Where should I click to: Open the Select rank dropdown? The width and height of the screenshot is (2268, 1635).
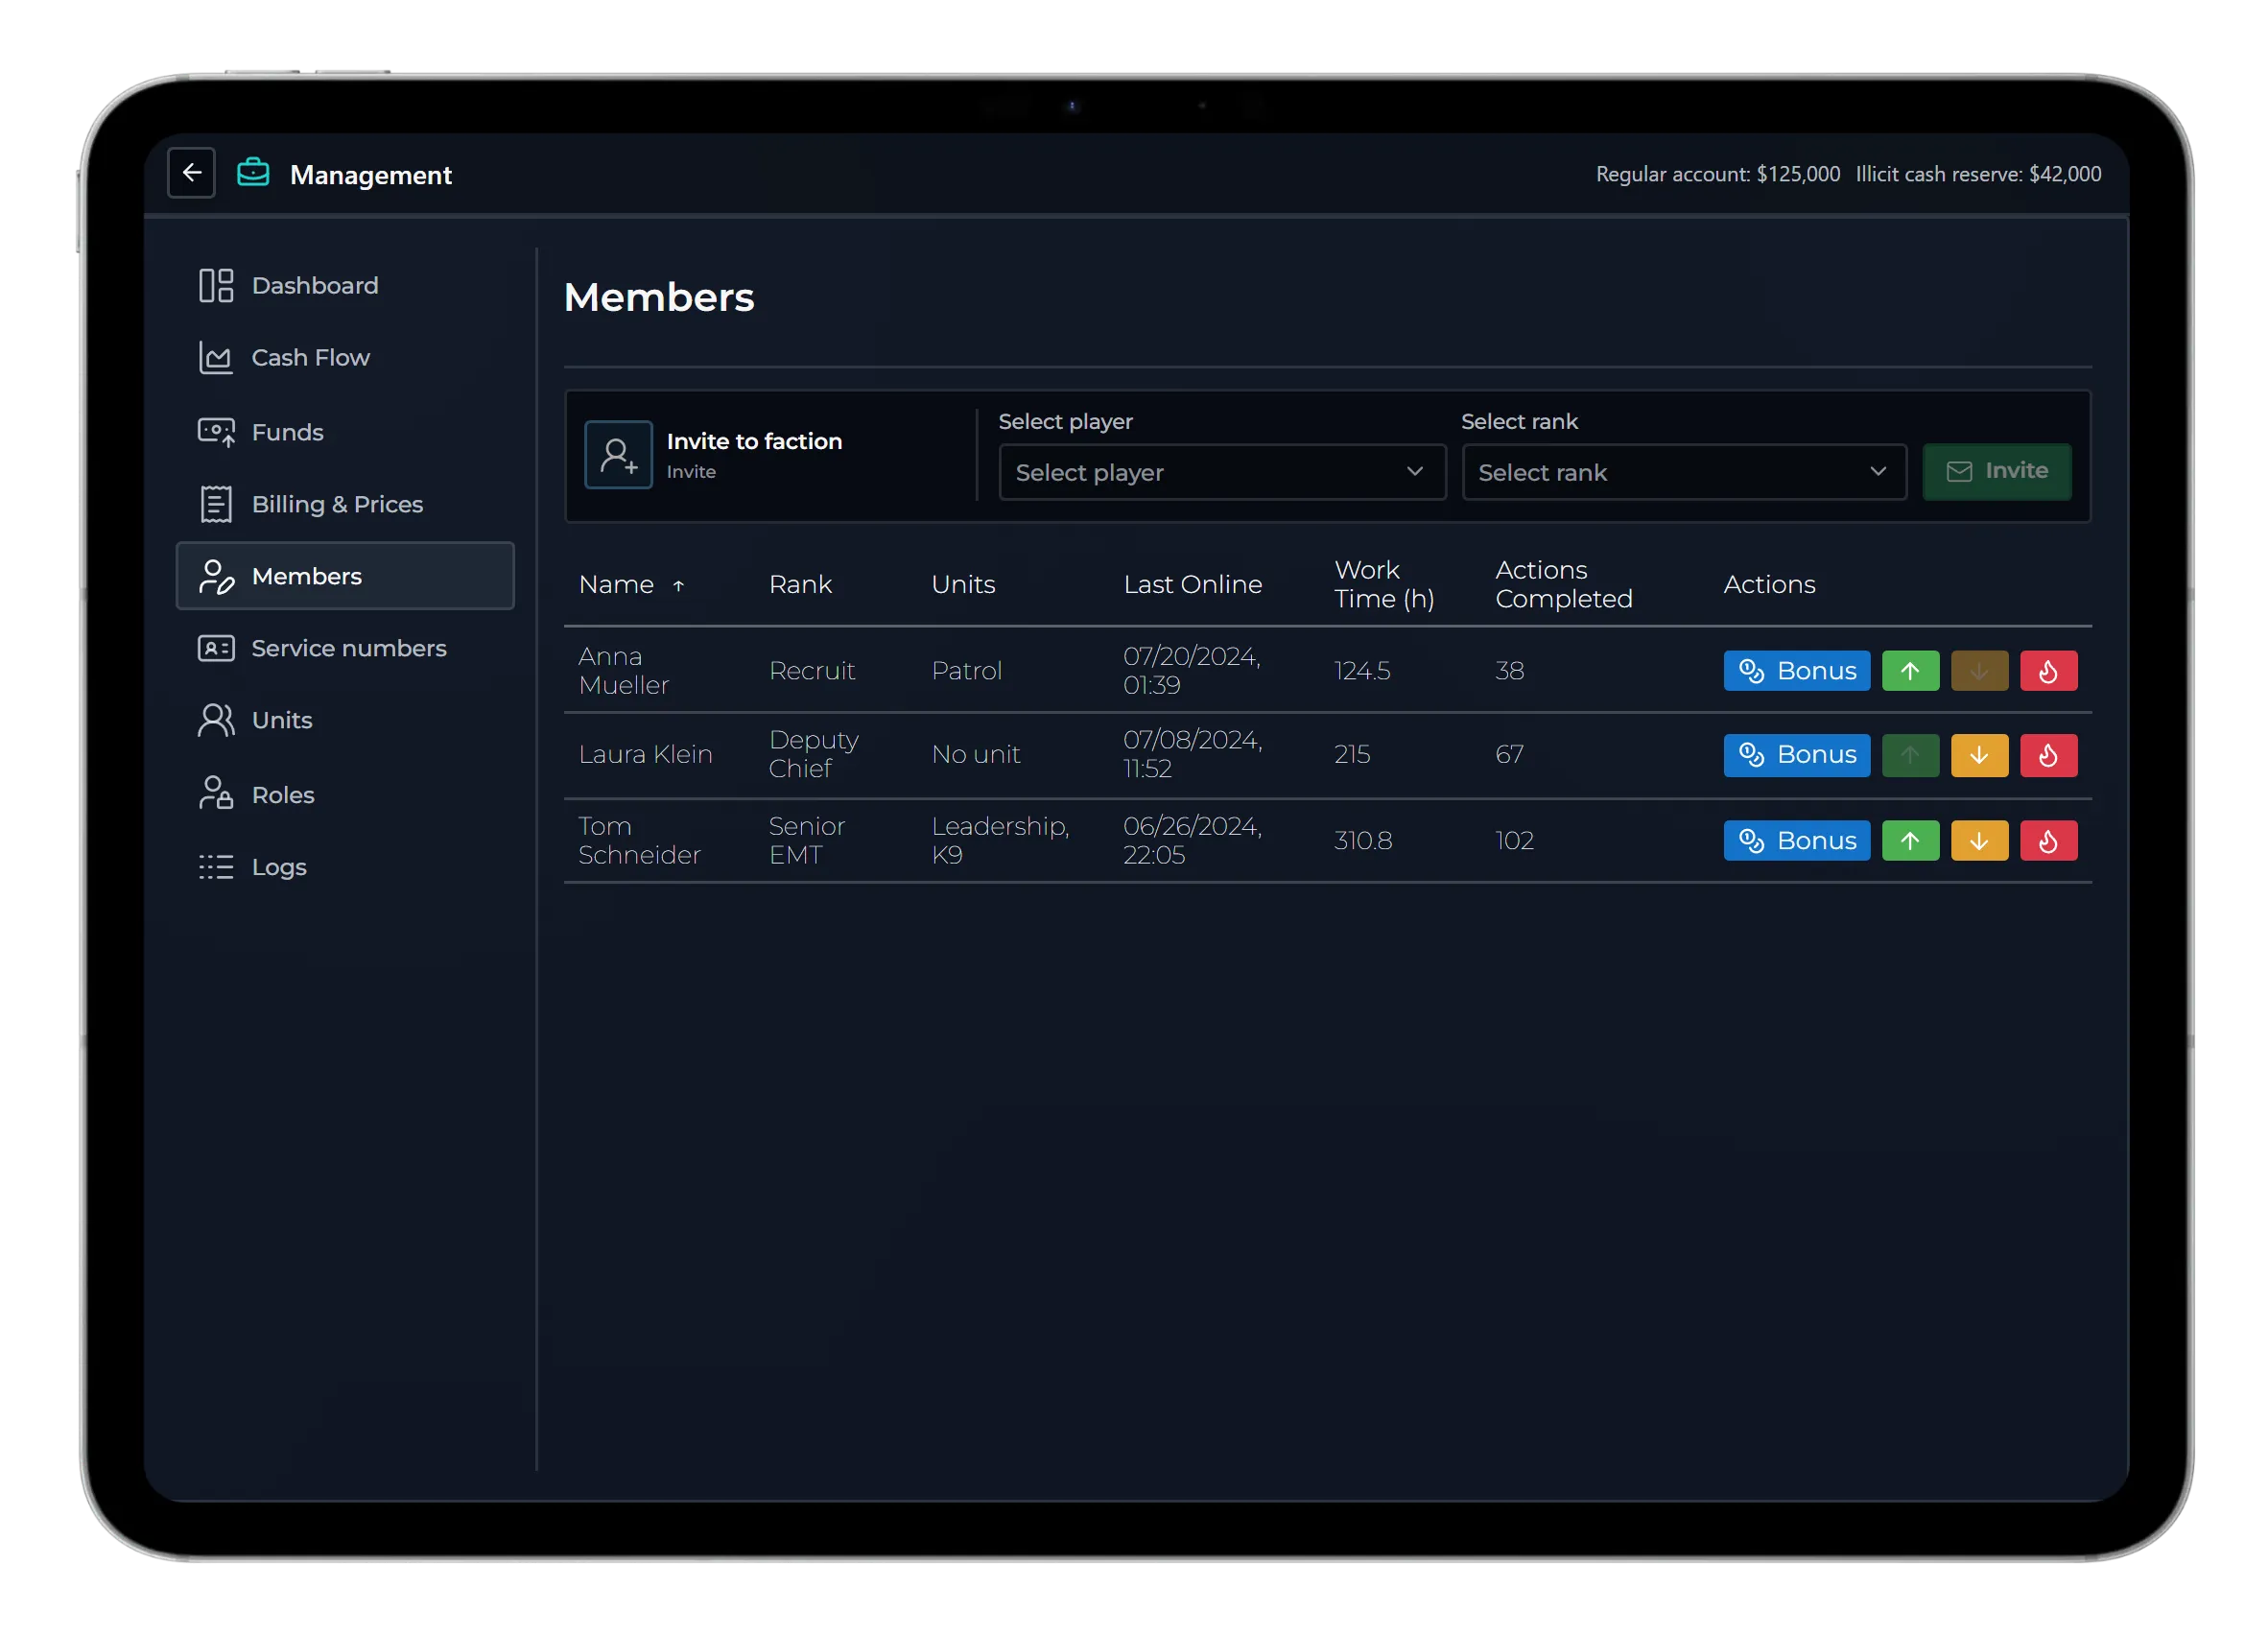click(x=1684, y=472)
